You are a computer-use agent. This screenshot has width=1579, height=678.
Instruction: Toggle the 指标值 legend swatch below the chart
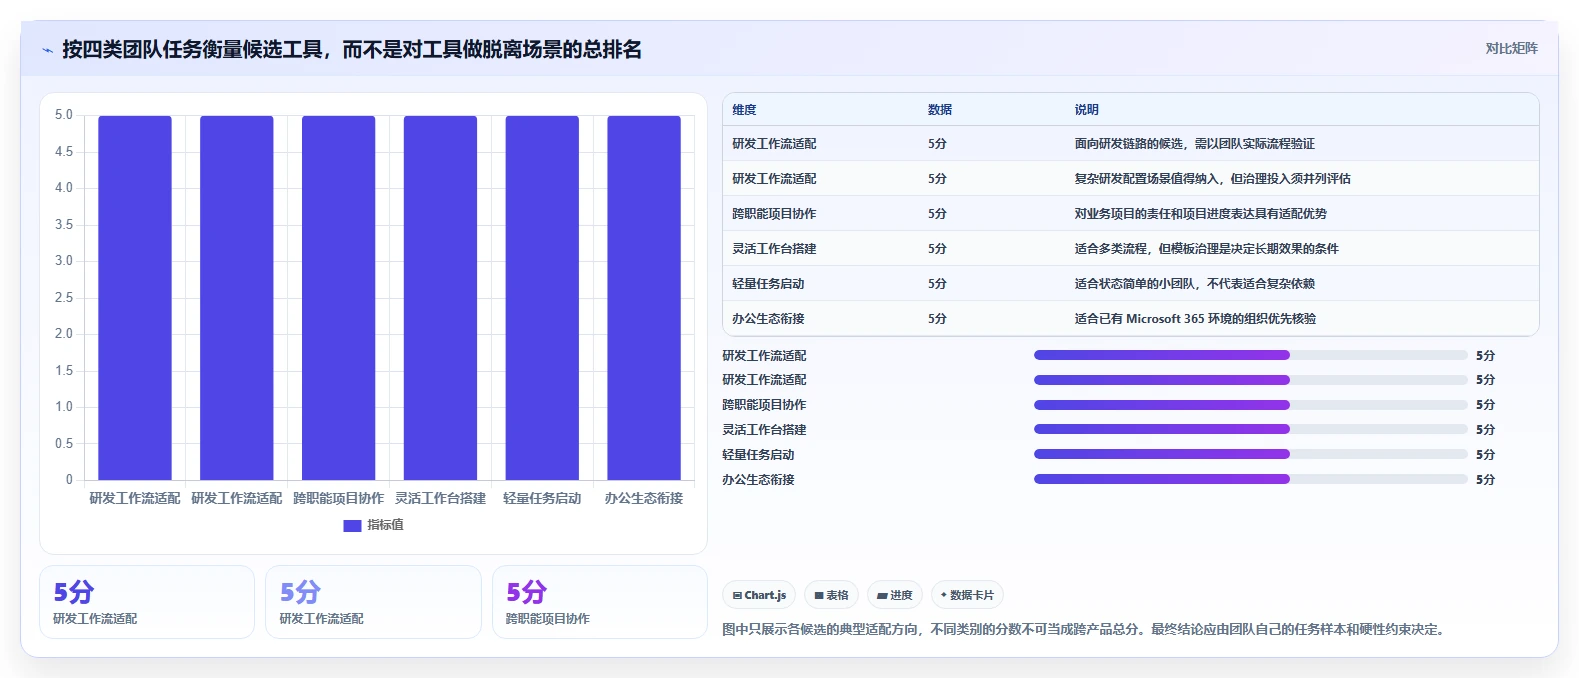(x=352, y=525)
